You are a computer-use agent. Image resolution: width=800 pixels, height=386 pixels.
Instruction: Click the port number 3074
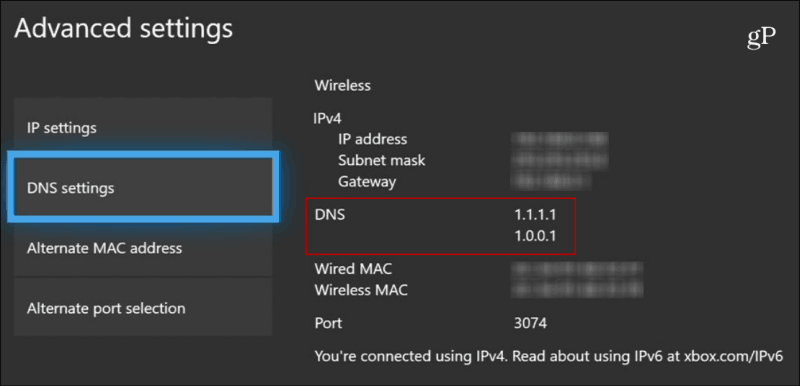coord(531,323)
